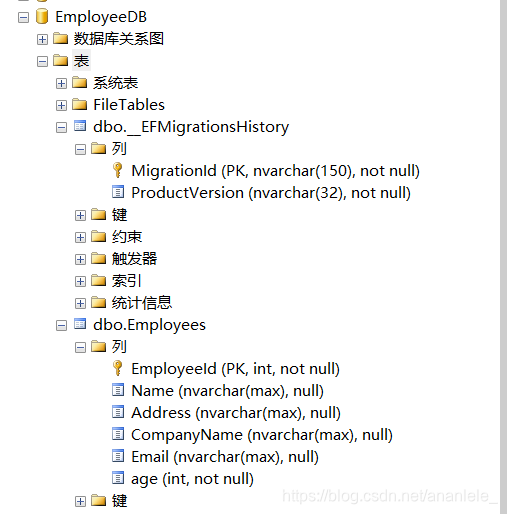Screen dimensions: 507x514
Task: Click the EmployeeDB database cylinder icon
Action: point(42,17)
